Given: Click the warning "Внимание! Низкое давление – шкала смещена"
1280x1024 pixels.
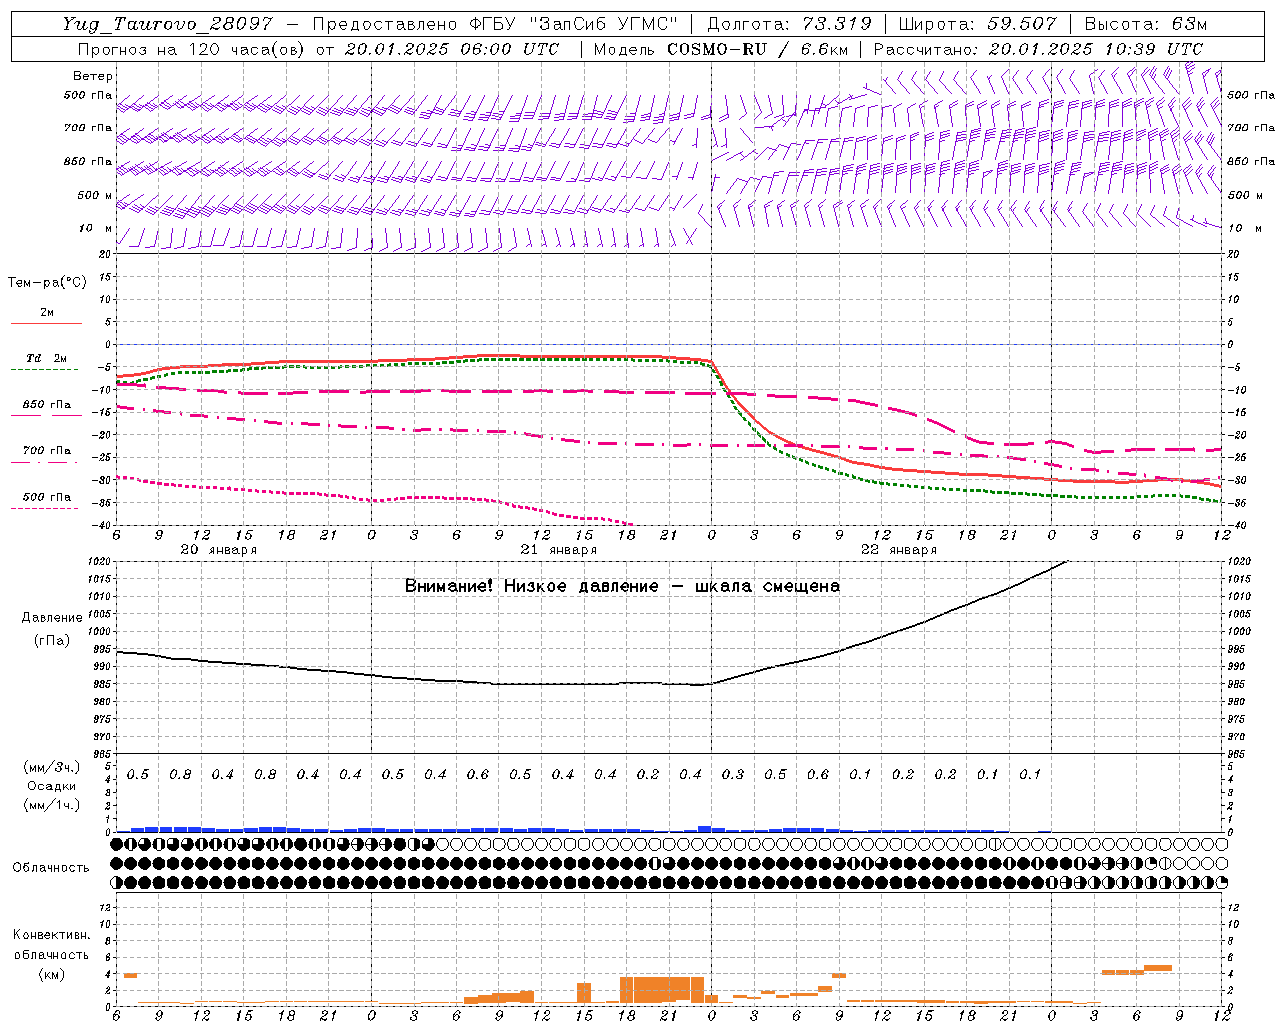Looking at the screenshot, I should [622, 586].
